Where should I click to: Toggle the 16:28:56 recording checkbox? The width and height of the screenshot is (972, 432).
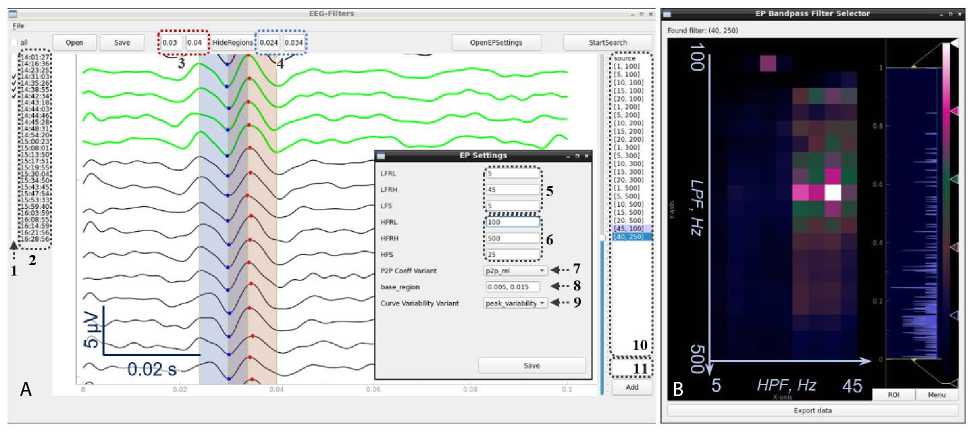point(18,240)
